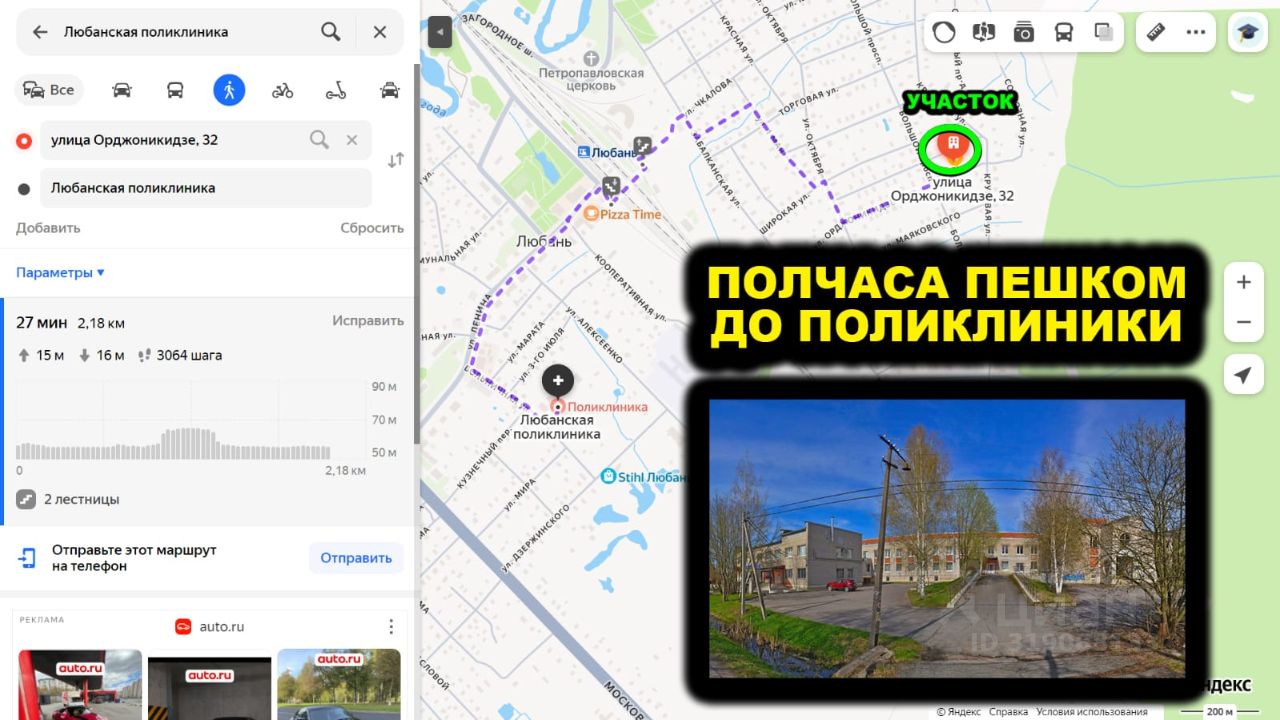Click the stairs marker near Любань station
The height and width of the screenshot is (720, 1280).
point(643,145)
